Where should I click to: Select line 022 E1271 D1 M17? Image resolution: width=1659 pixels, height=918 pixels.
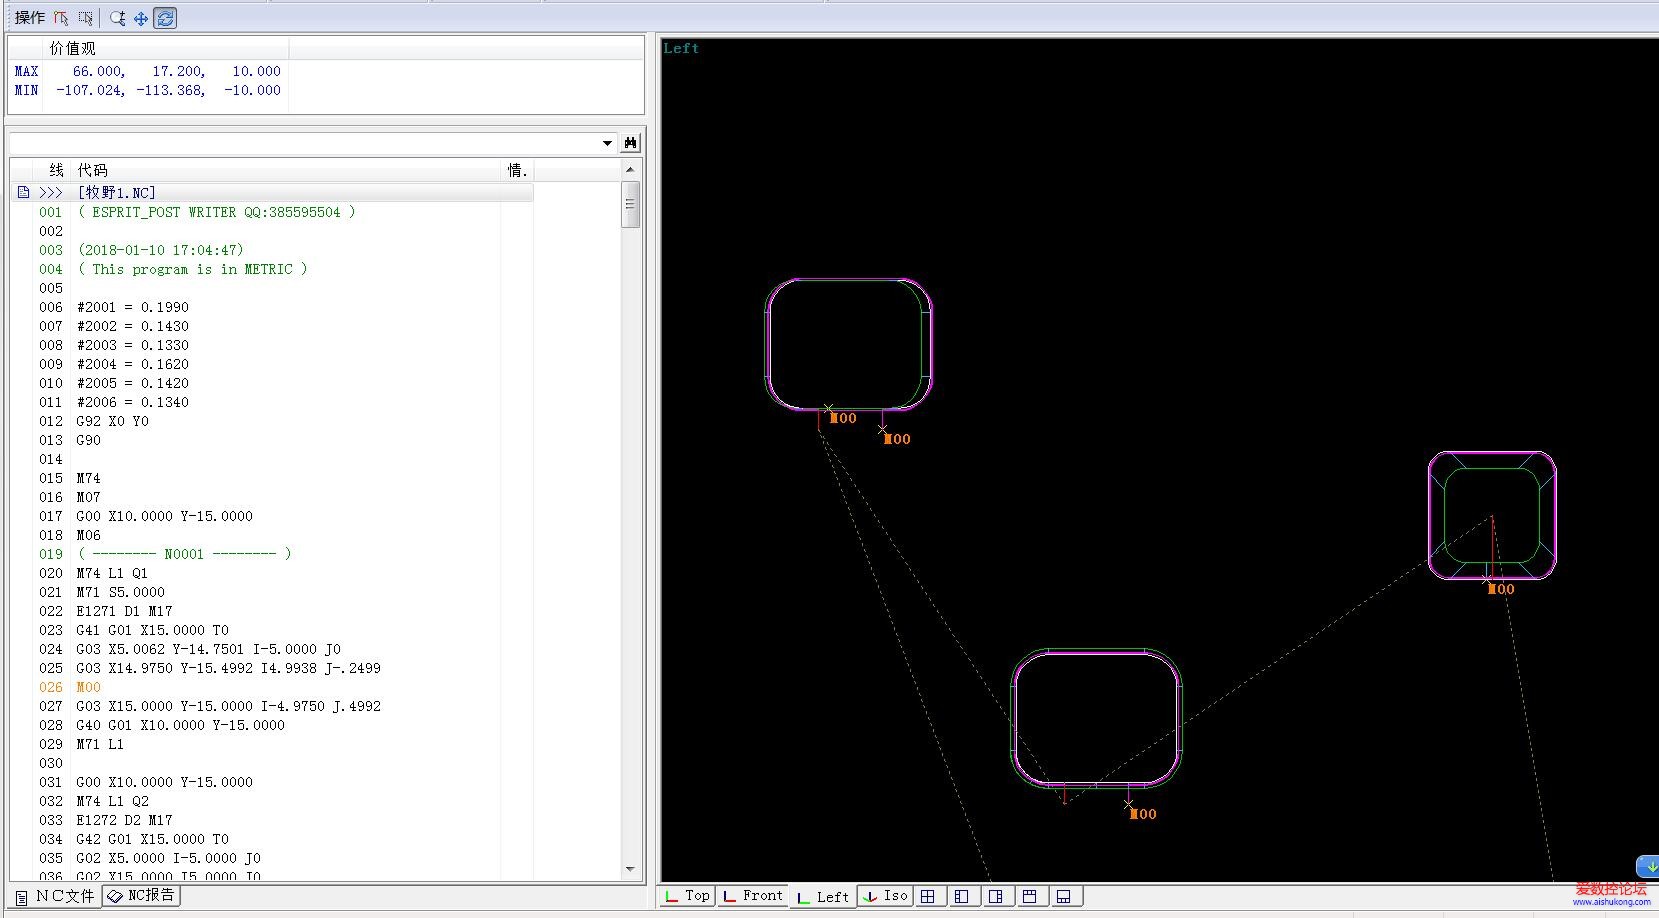(272, 611)
